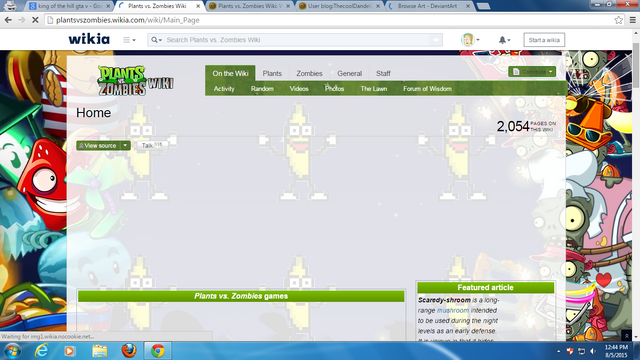Click the notifications bell icon
Viewport: 640px width, 360px height.
pyautogui.click(x=504, y=40)
